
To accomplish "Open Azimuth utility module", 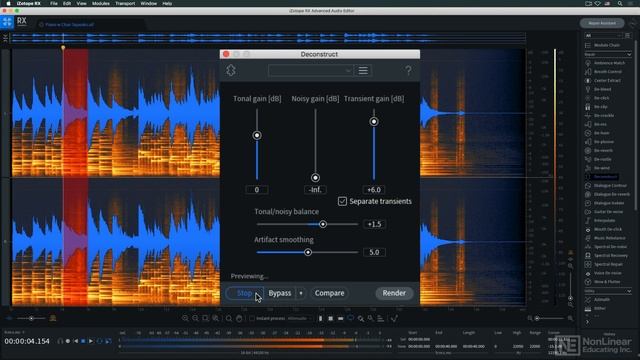I will pyautogui.click(x=598, y=300).
